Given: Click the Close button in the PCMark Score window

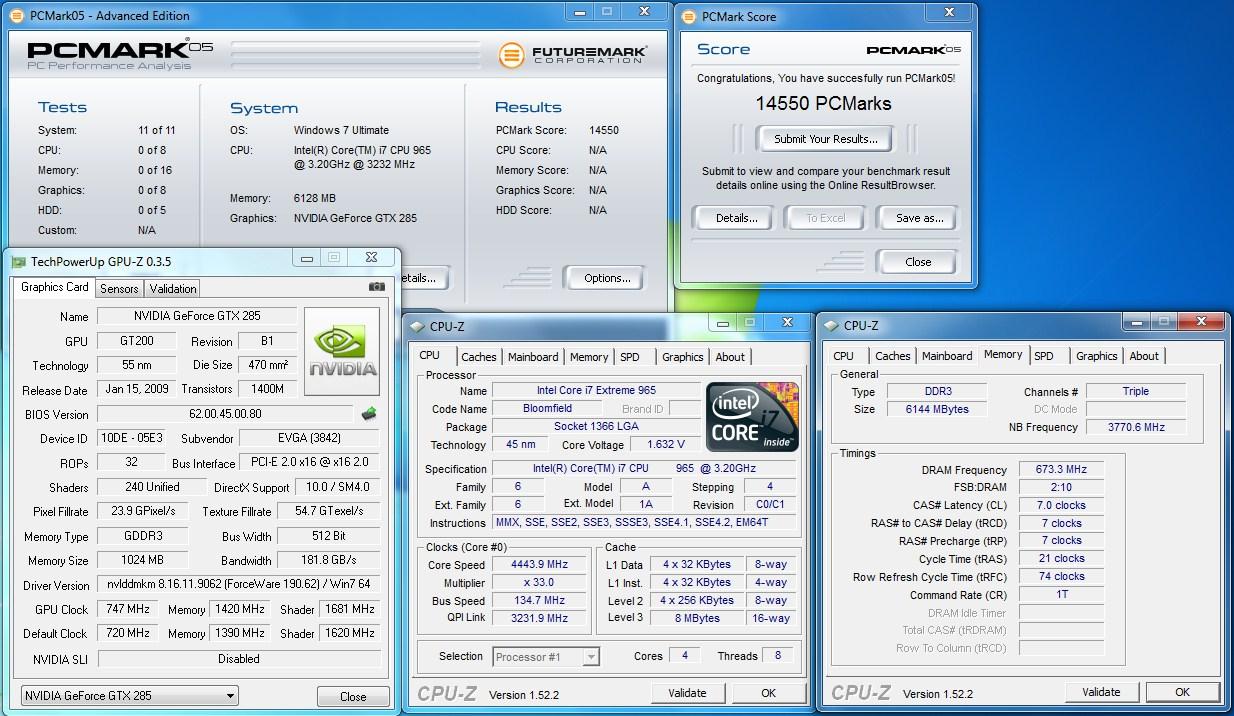Looking at the screenshot, I should pos(918,262).
